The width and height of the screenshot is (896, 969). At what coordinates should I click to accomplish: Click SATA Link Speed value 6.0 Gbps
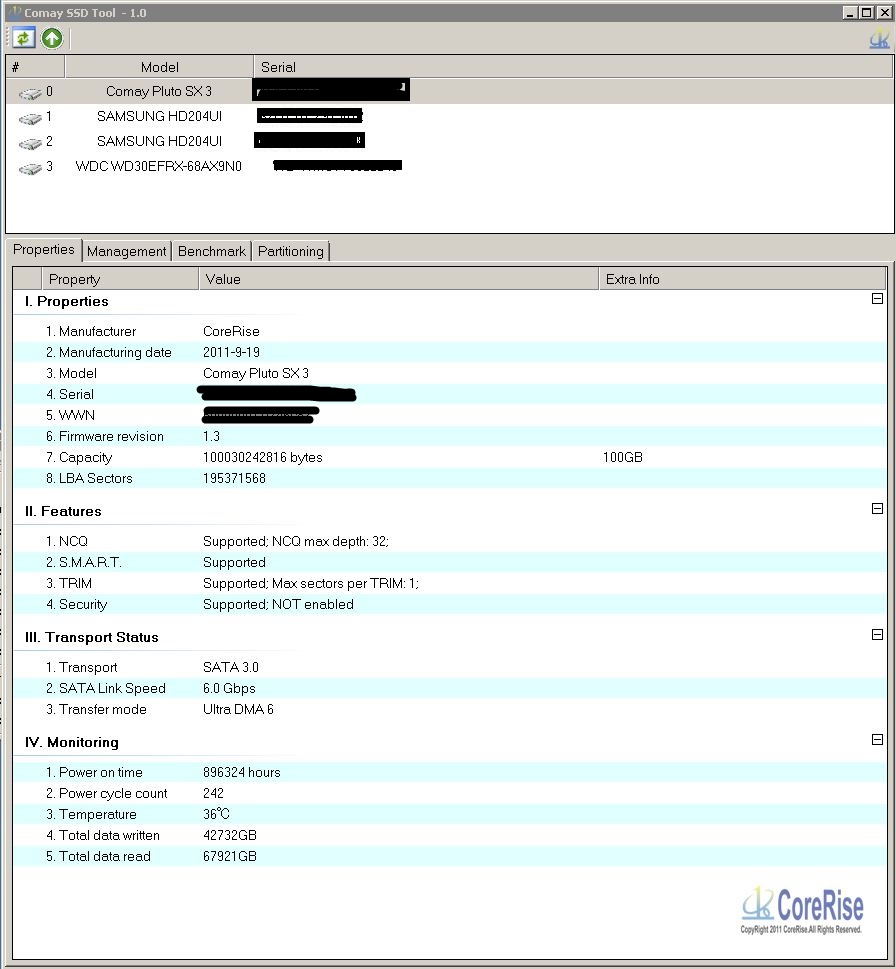coord(229,688)
